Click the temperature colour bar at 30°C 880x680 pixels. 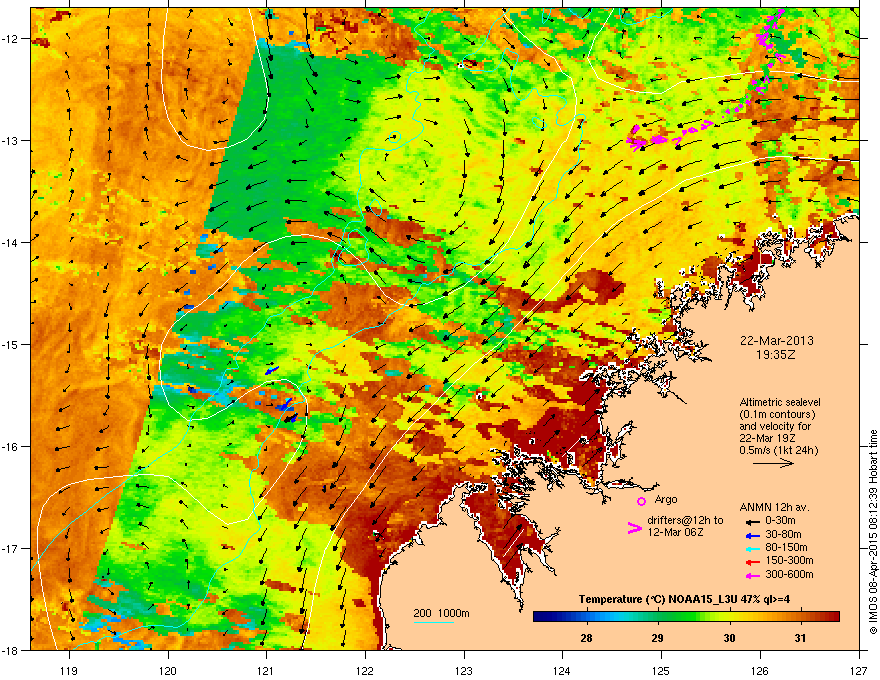[729, 617]
